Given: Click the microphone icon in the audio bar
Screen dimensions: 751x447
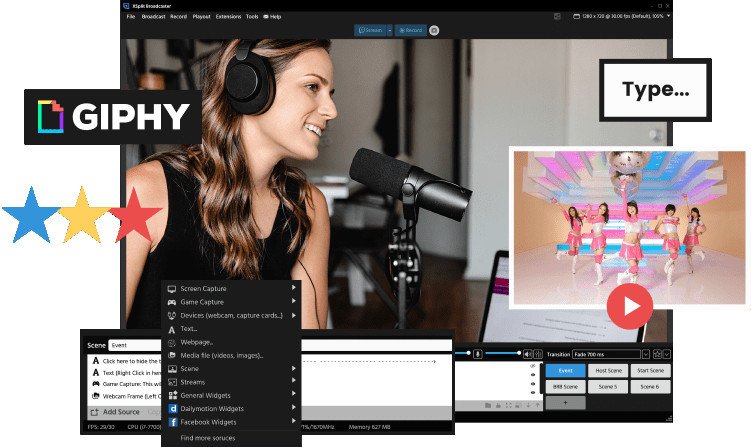Looking at the screenshot, I should click(x=478, y=354).
